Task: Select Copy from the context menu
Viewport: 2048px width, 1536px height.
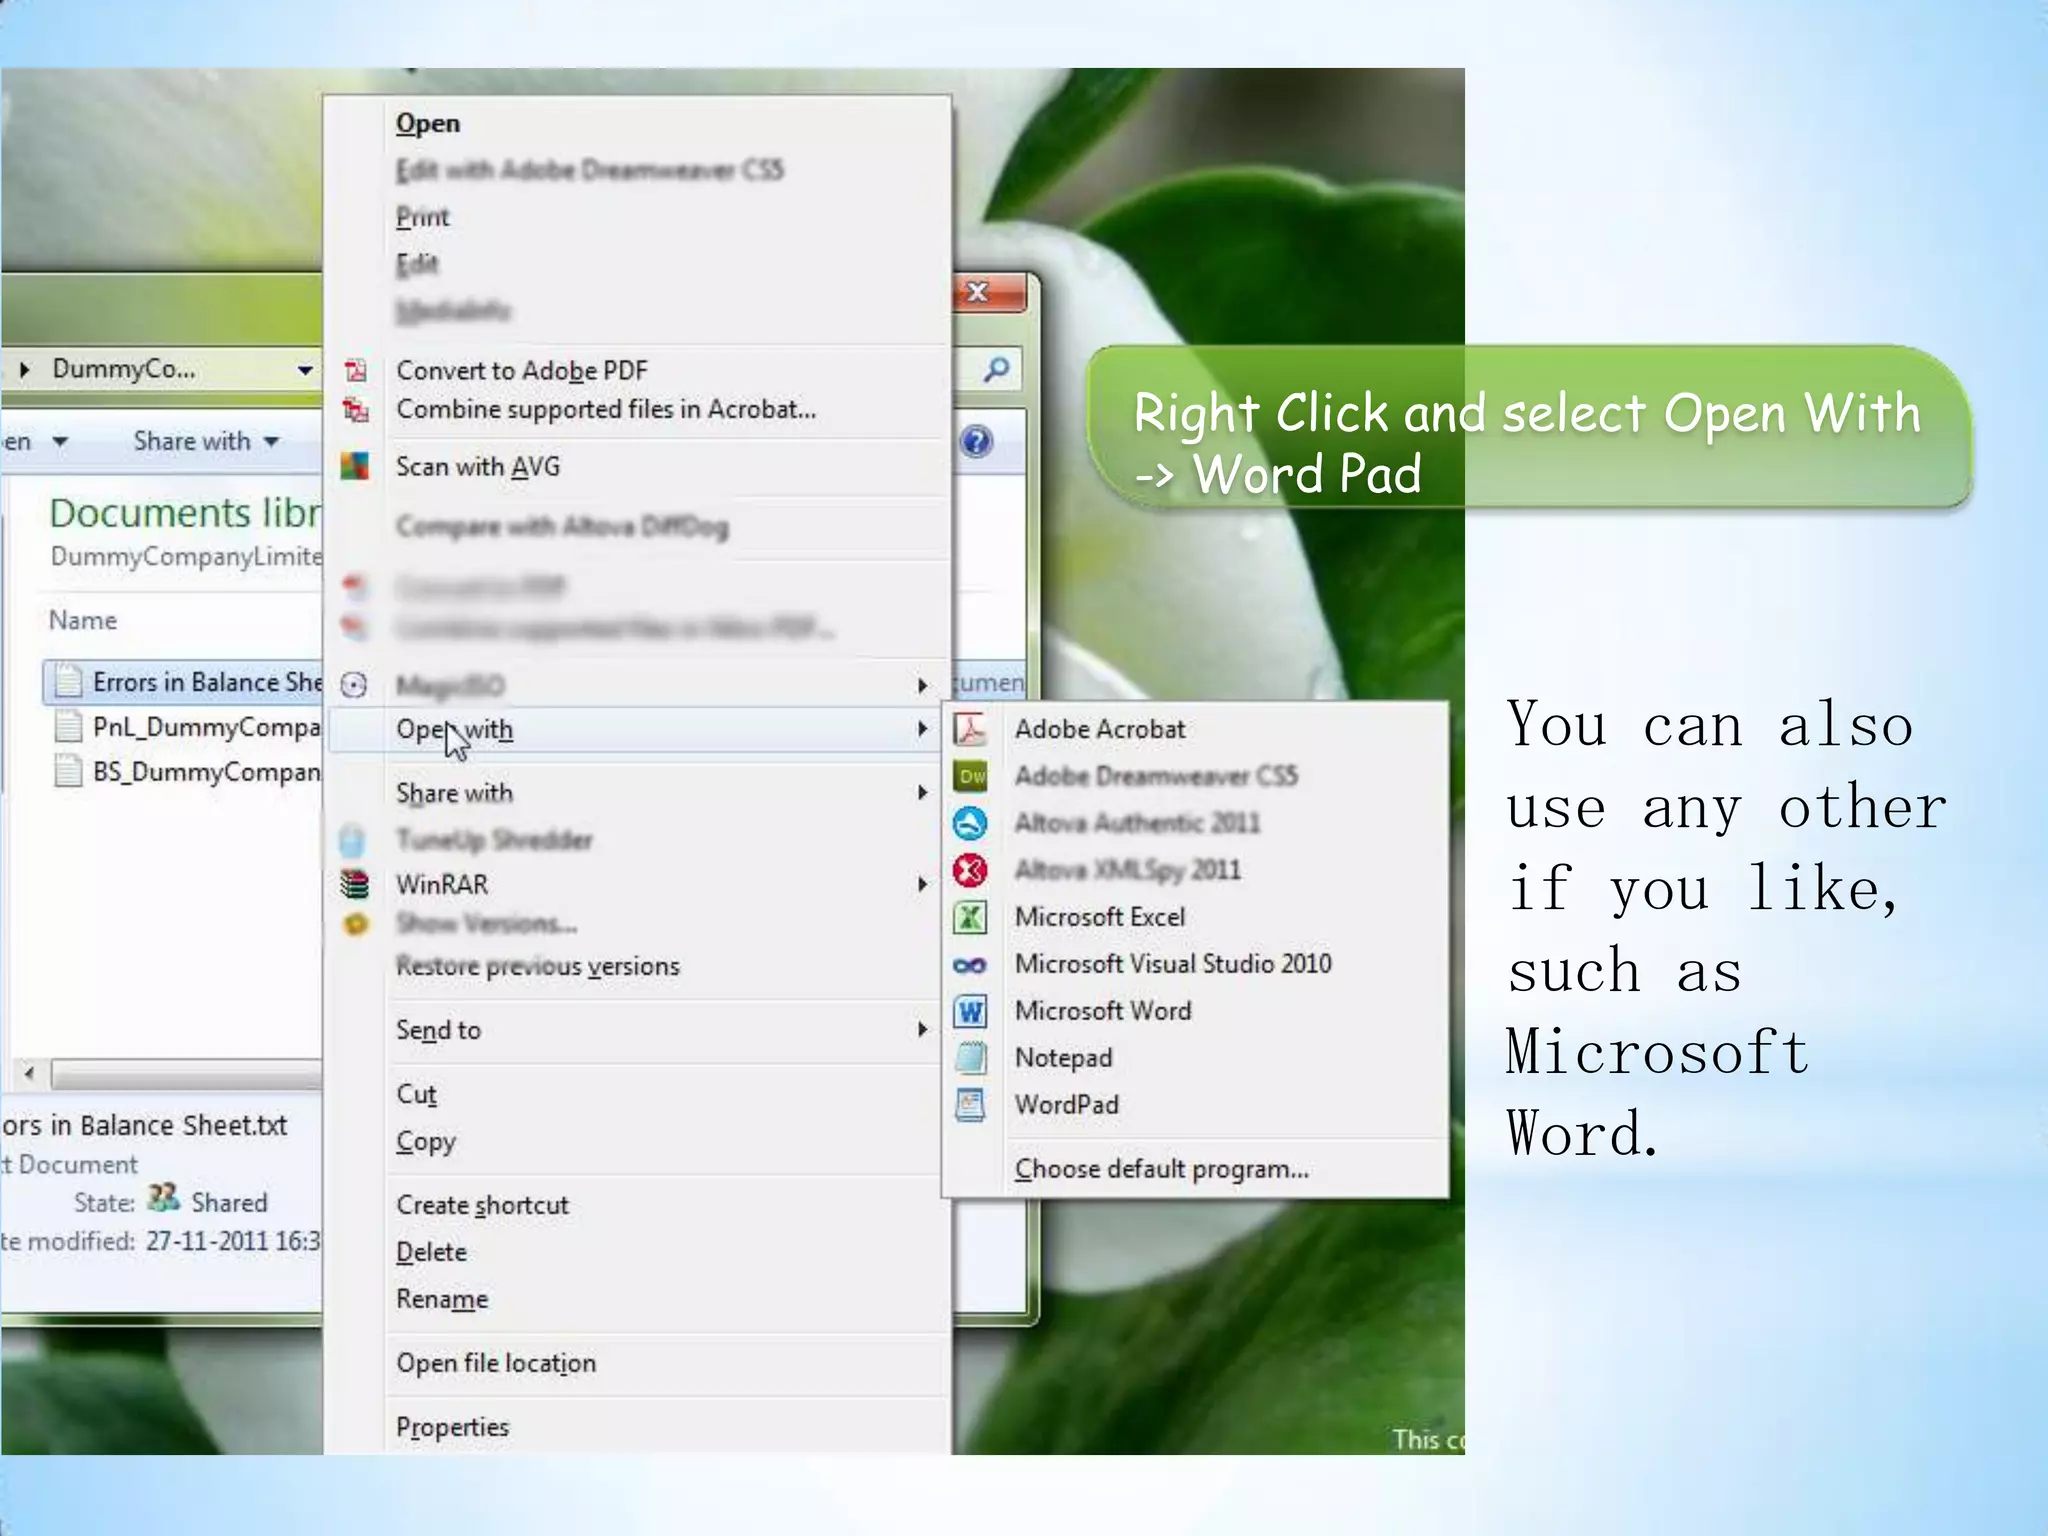Action: coord(426,1141)
